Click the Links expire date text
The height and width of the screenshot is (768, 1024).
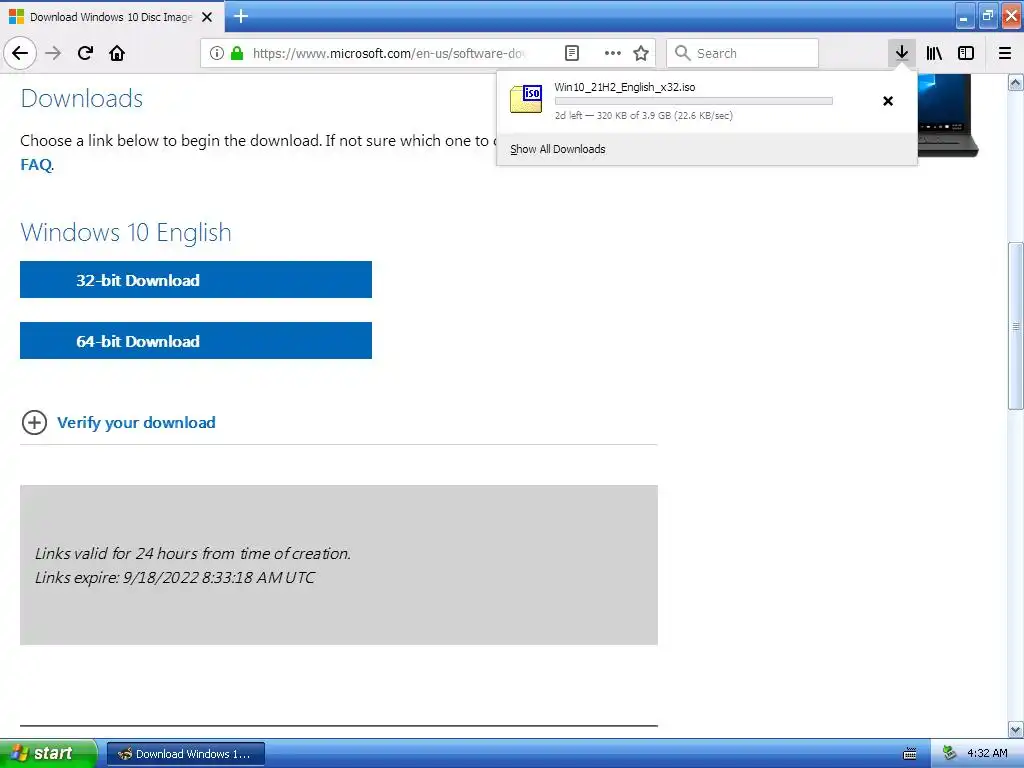click(175, 577)
